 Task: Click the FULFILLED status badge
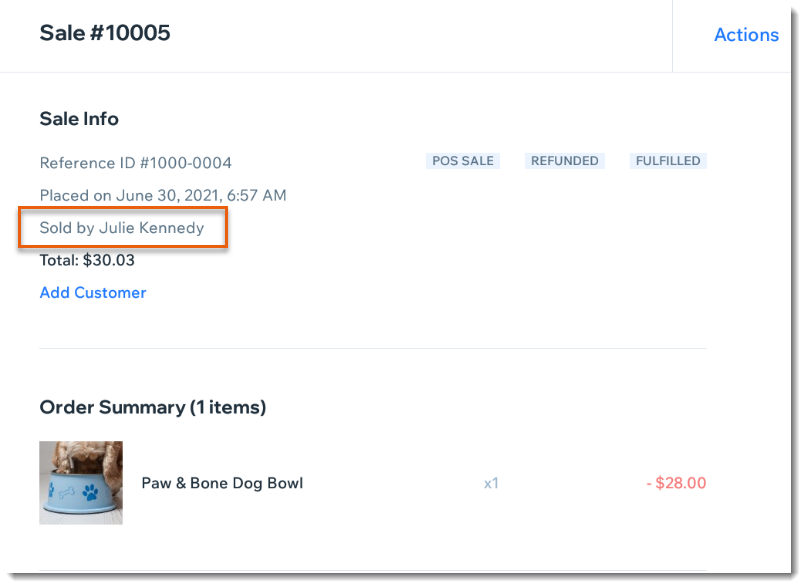pos(668,161)
